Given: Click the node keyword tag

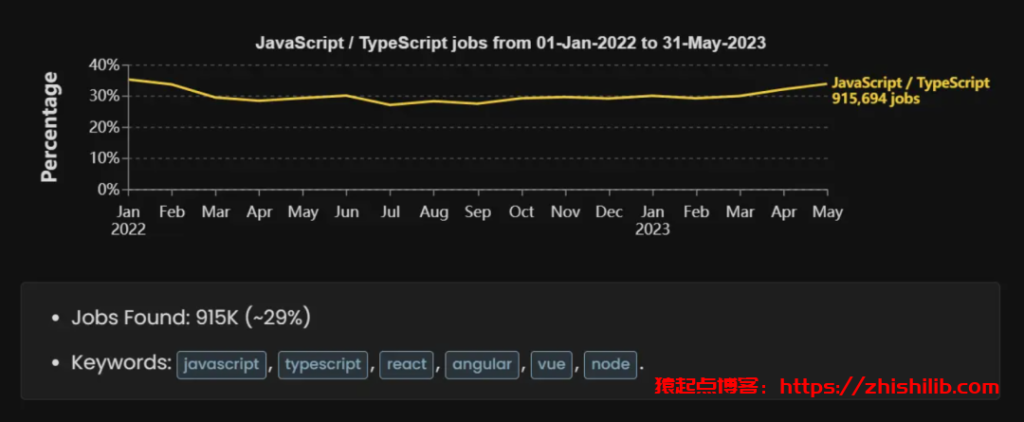Looking at the screenshot, I should pyautogui.click(x=610, y=365).
